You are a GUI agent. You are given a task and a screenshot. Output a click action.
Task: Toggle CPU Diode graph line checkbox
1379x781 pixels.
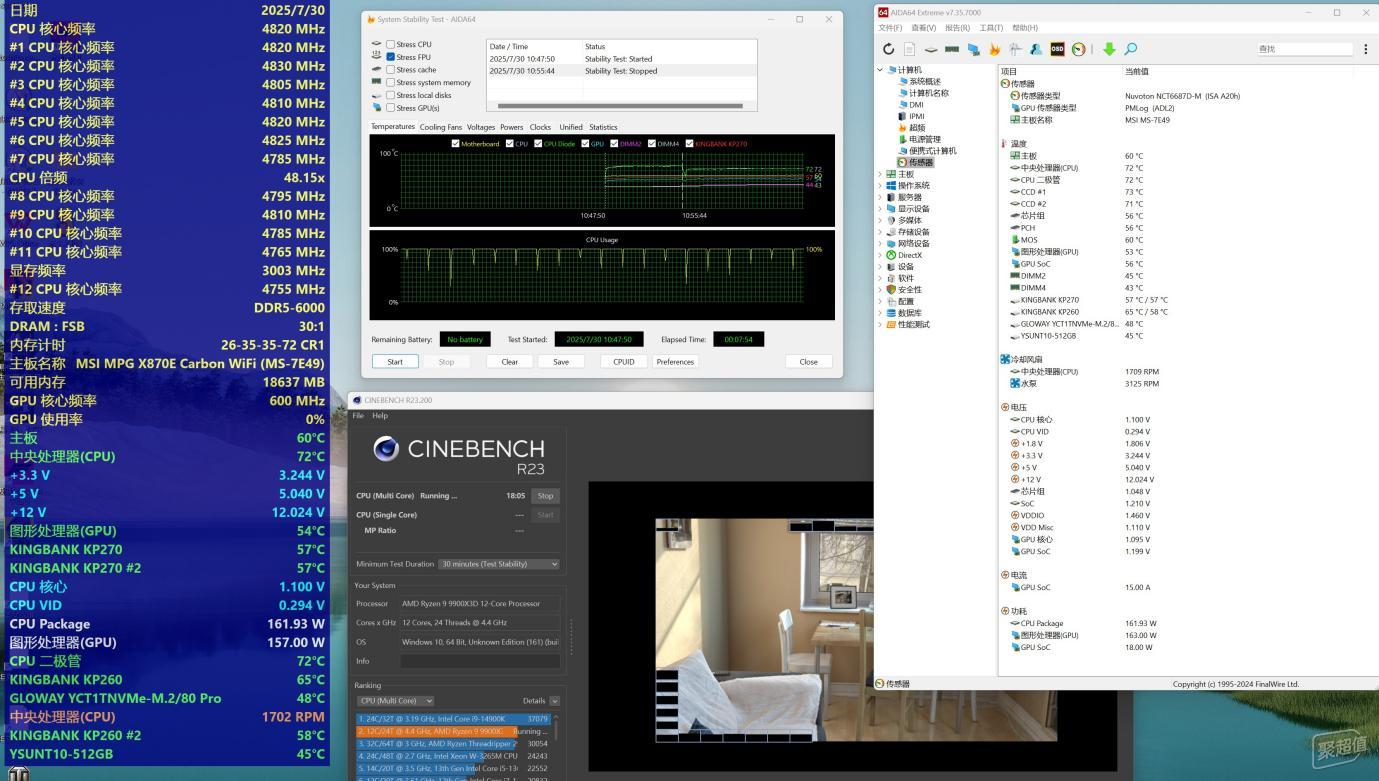pos(538,143)
